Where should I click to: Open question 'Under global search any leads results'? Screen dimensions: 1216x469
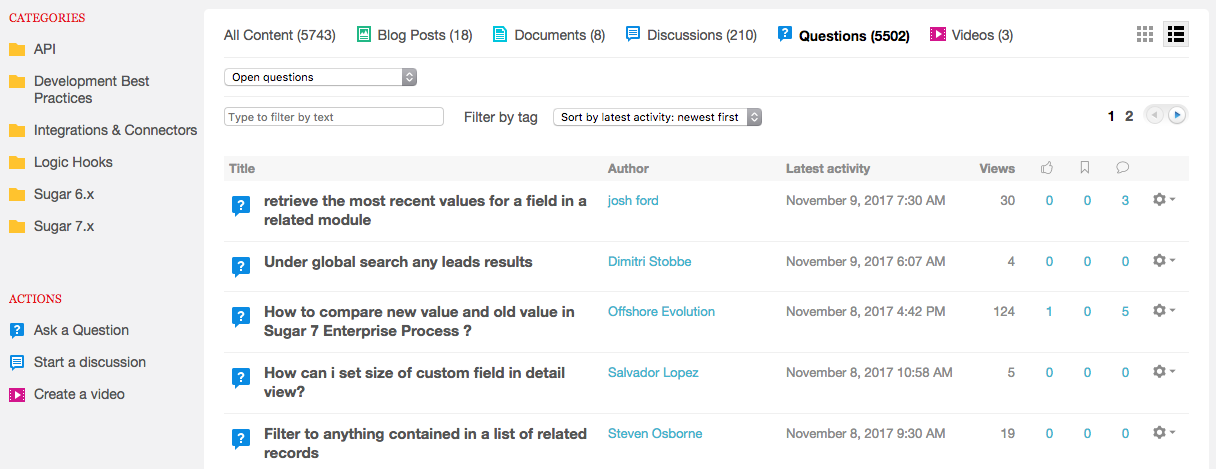point(398,262)
